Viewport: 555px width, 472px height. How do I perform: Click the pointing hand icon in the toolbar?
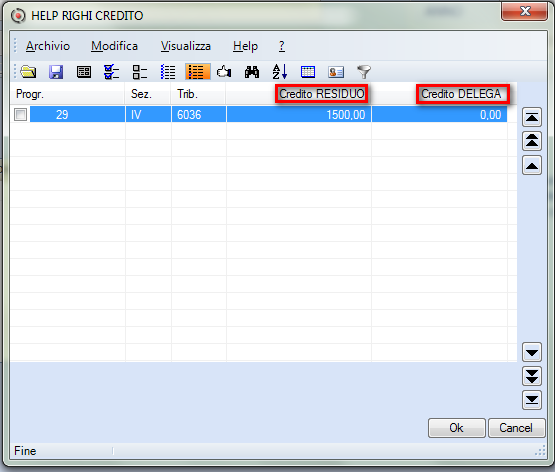tap(224, 72)
